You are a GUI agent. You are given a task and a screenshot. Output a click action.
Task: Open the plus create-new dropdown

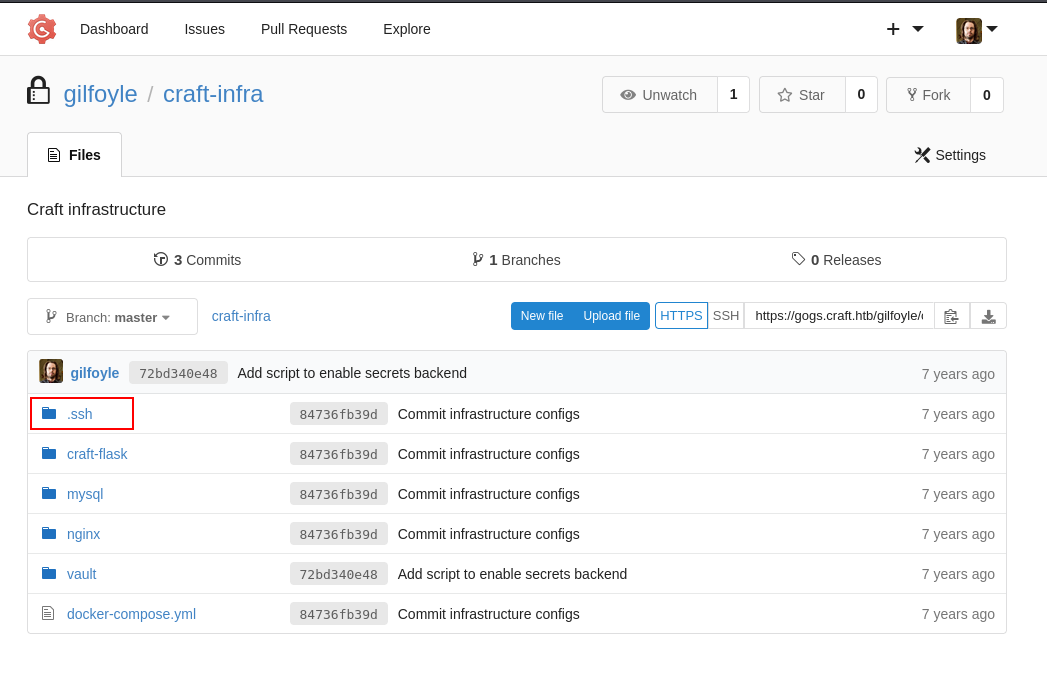coord(905,29)
